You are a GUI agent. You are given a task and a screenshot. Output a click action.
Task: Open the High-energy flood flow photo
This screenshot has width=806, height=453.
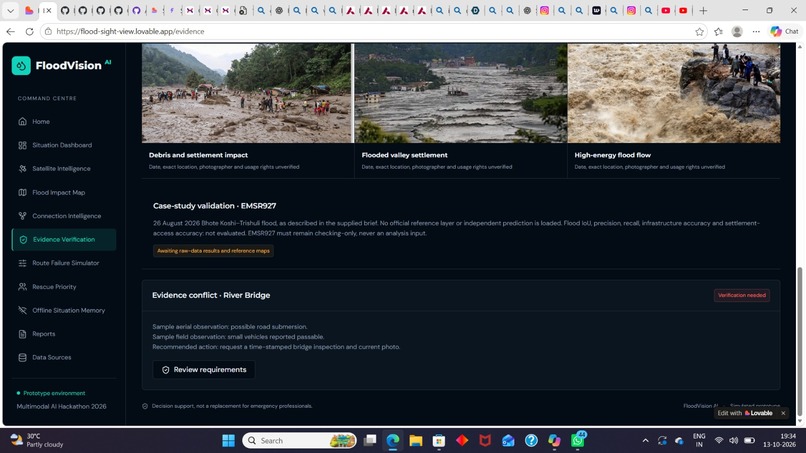tap(674, 93)
